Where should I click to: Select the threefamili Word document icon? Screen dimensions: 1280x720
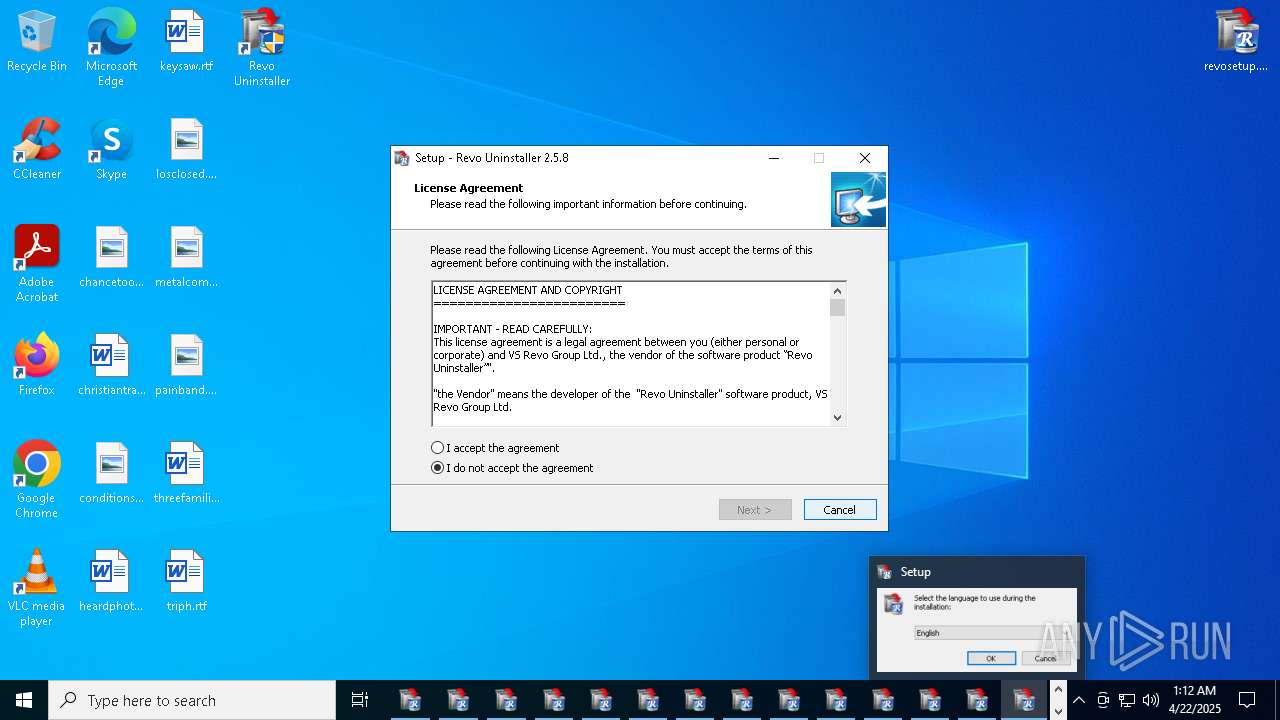point(186,474)
